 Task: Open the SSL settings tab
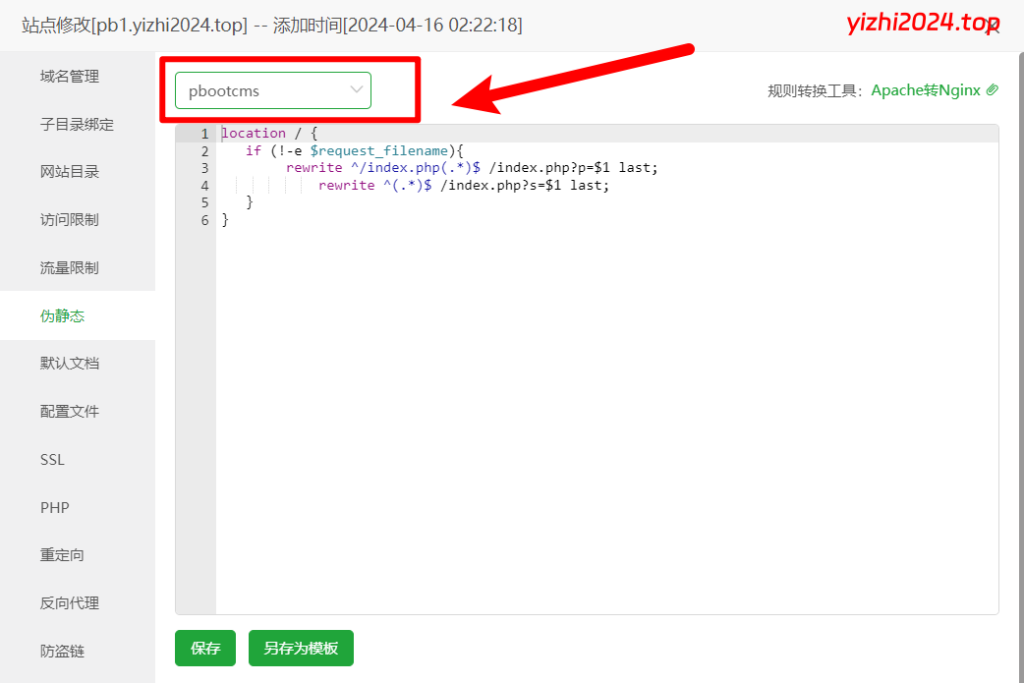click(52, 459)
